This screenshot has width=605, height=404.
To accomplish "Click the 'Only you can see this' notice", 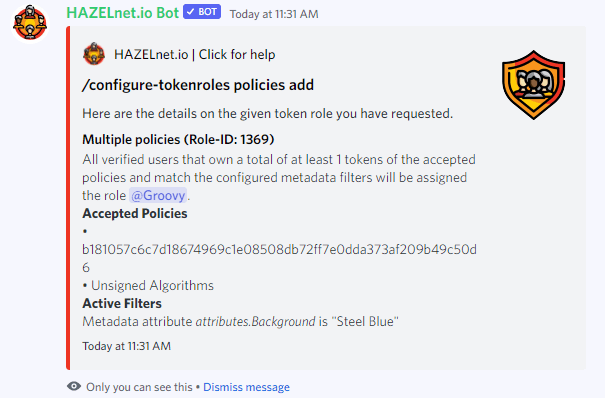I will tap(139, 387).
